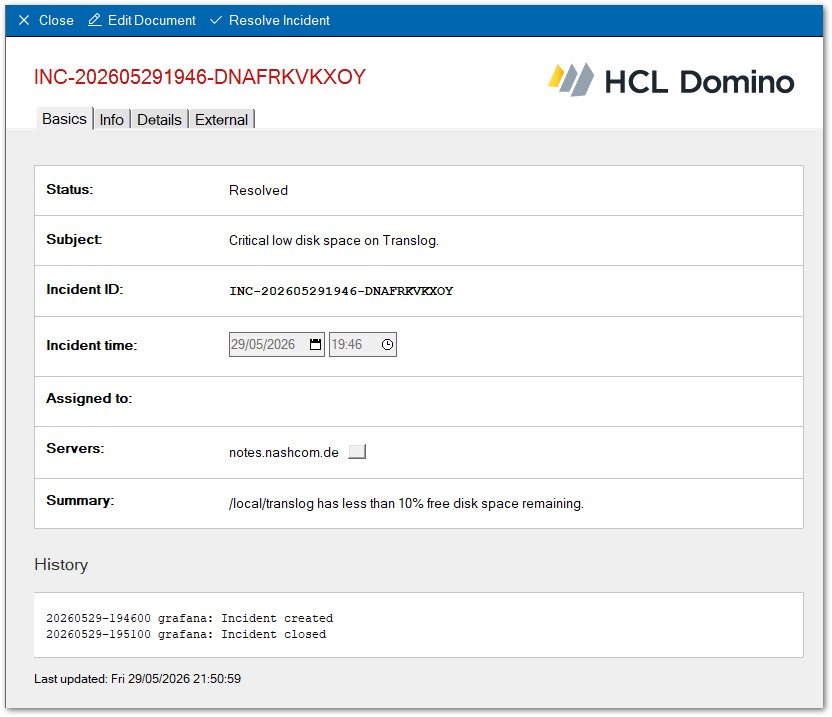Click the History section heading
Image resolution: width=832 pixels, height=717 pixels.
(x=61, y=564)
